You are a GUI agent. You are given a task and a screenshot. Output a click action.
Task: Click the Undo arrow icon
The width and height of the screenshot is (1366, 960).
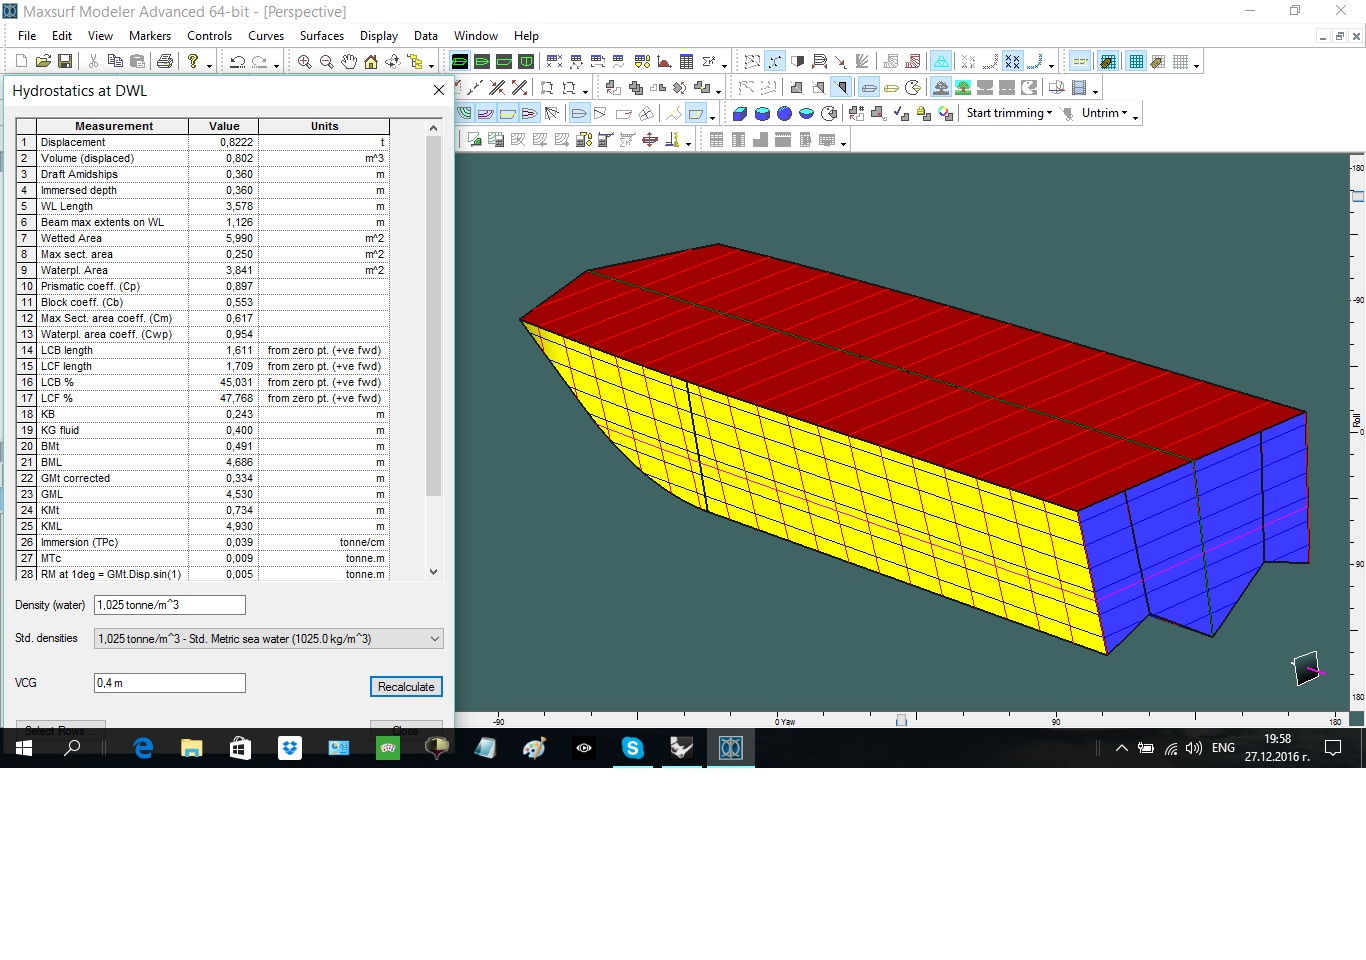(237, 62)
